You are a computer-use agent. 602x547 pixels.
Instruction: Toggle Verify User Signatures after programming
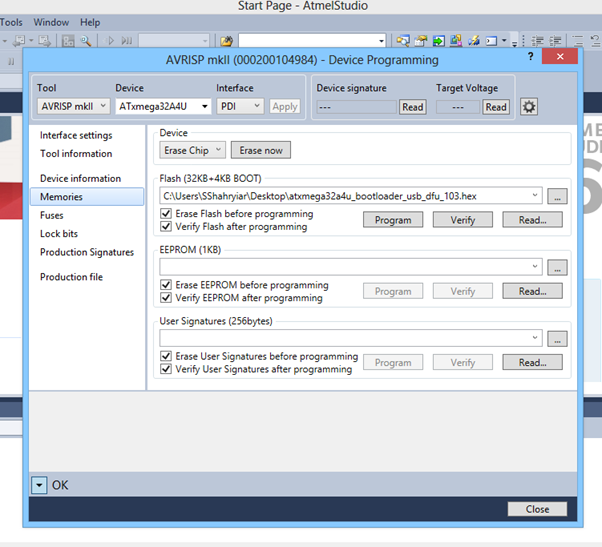166,369
